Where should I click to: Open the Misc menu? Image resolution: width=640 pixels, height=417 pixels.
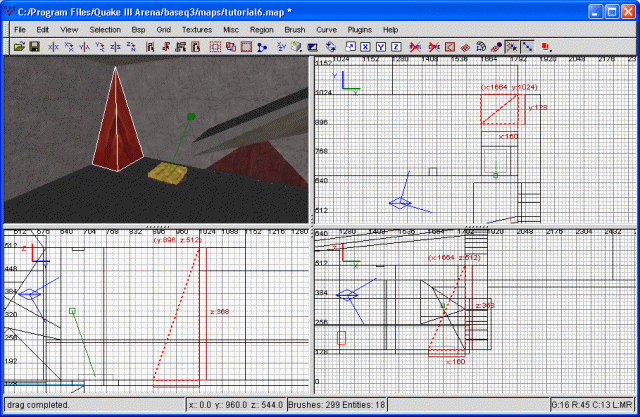pos(231,30)
